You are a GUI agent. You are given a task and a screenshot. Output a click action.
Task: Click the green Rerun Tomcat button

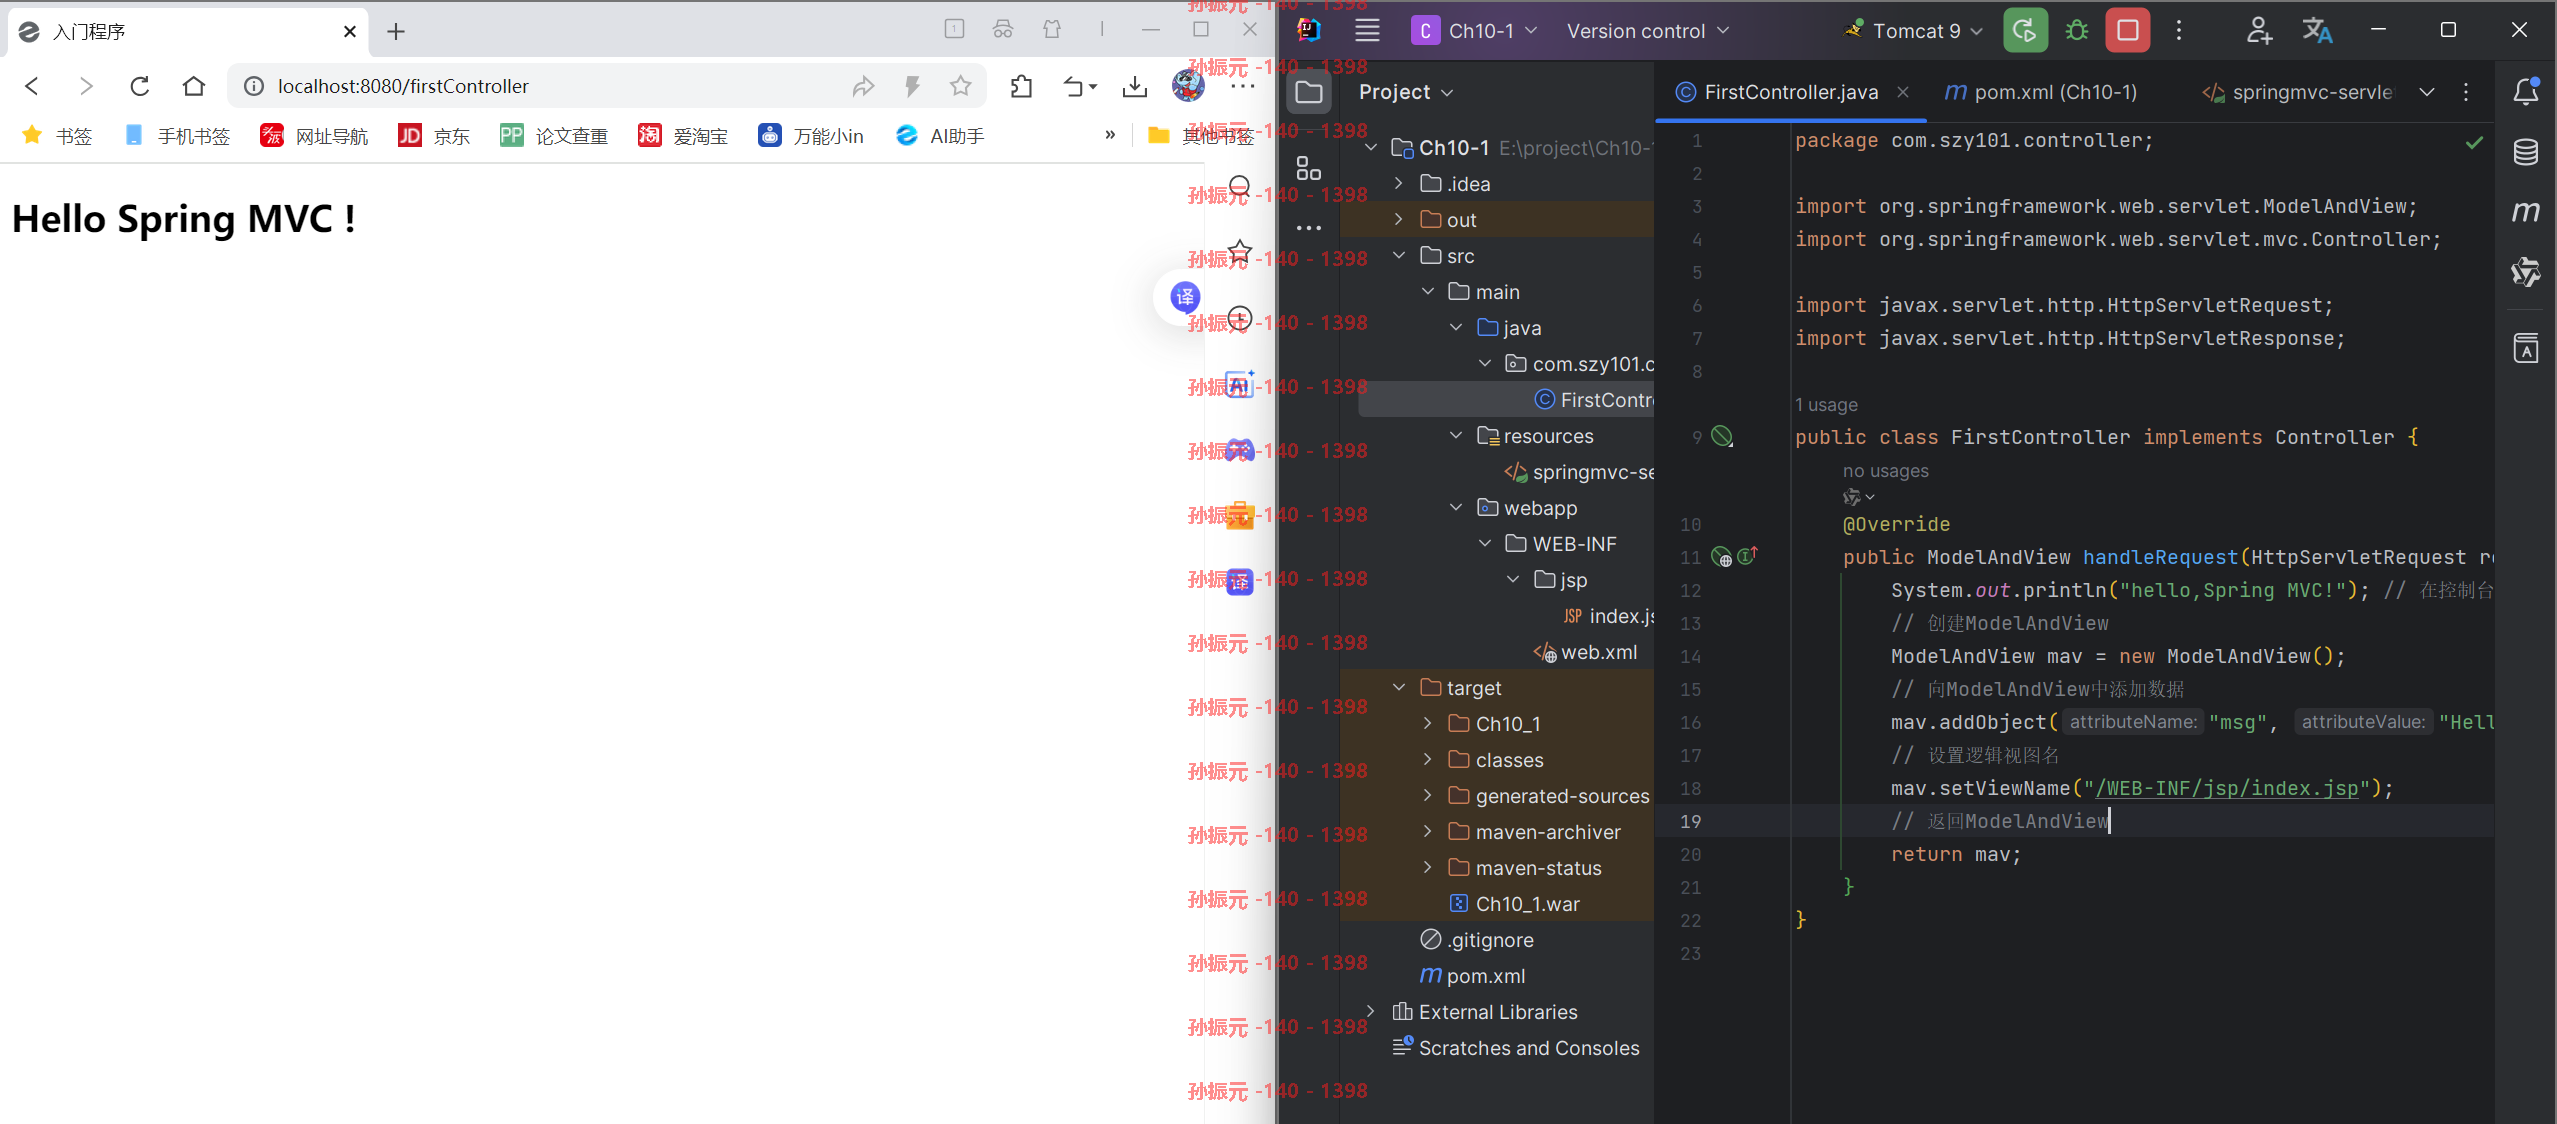2025,31
